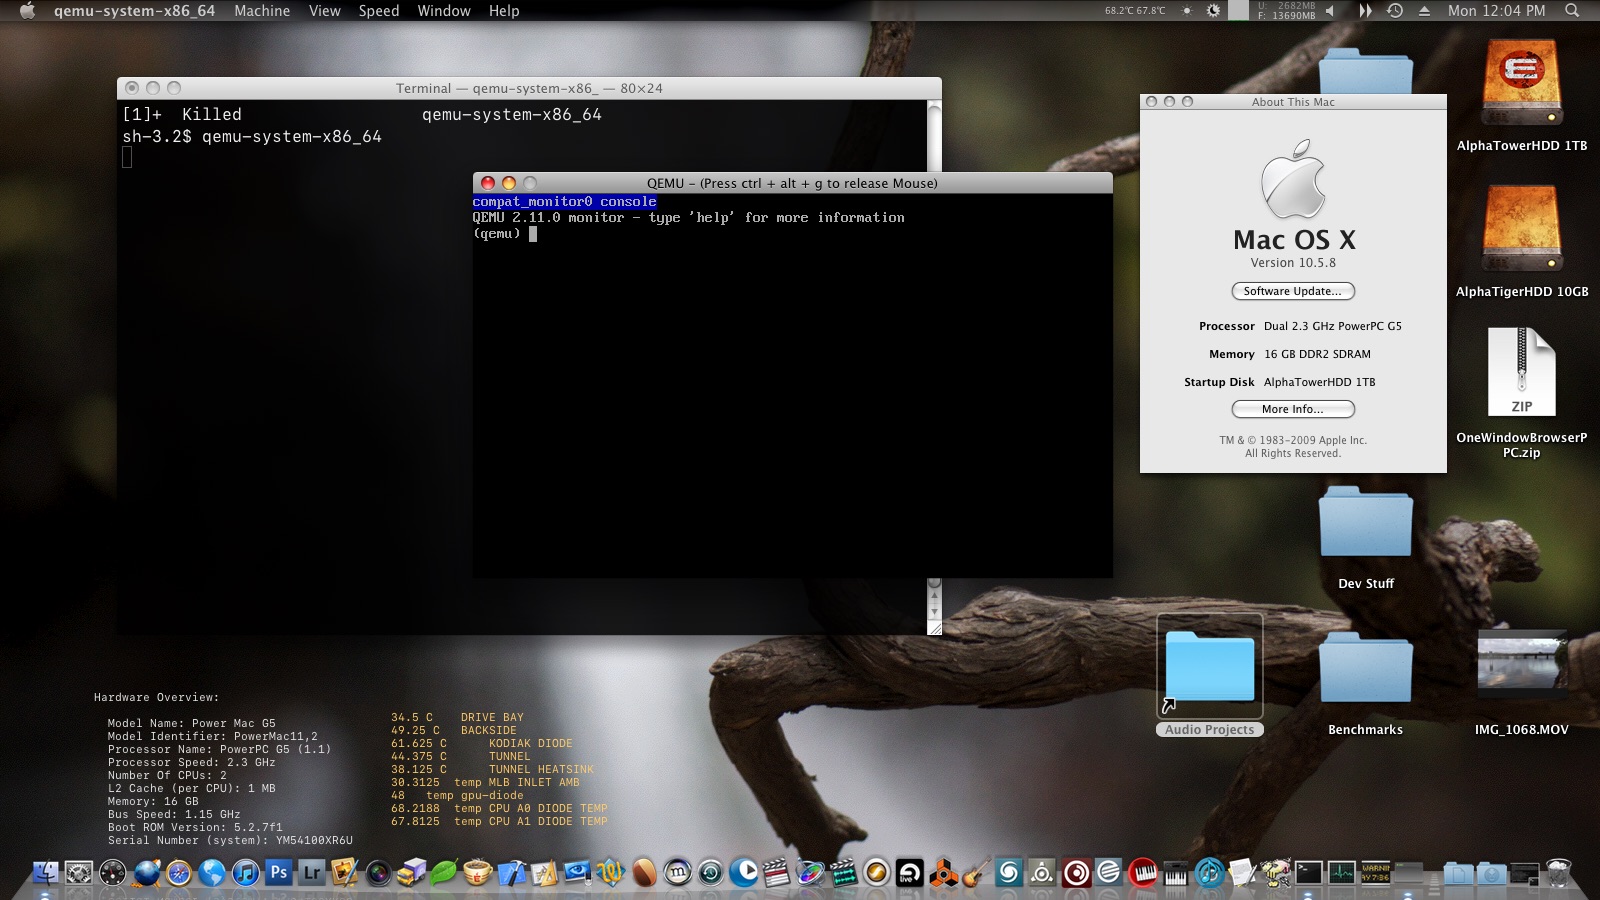The height and width of the screenshot is (900, 1600).
Task: Open red piano keyboard app in Dock
Action: [x=1142, y=873]
